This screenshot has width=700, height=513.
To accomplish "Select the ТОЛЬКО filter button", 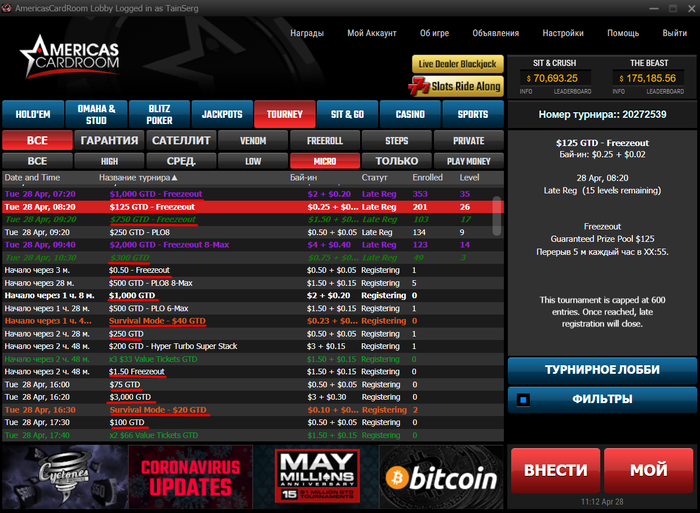I will pos(397,161).
